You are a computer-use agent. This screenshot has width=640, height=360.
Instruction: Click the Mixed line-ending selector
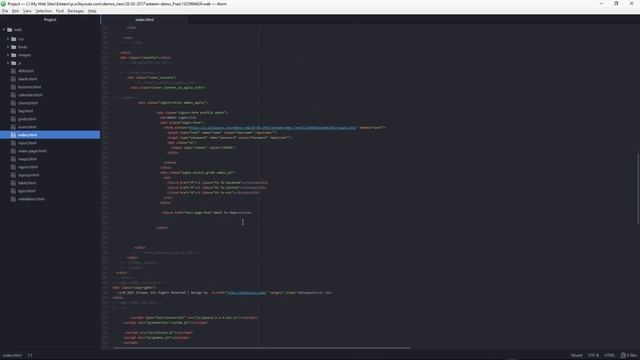576,355
